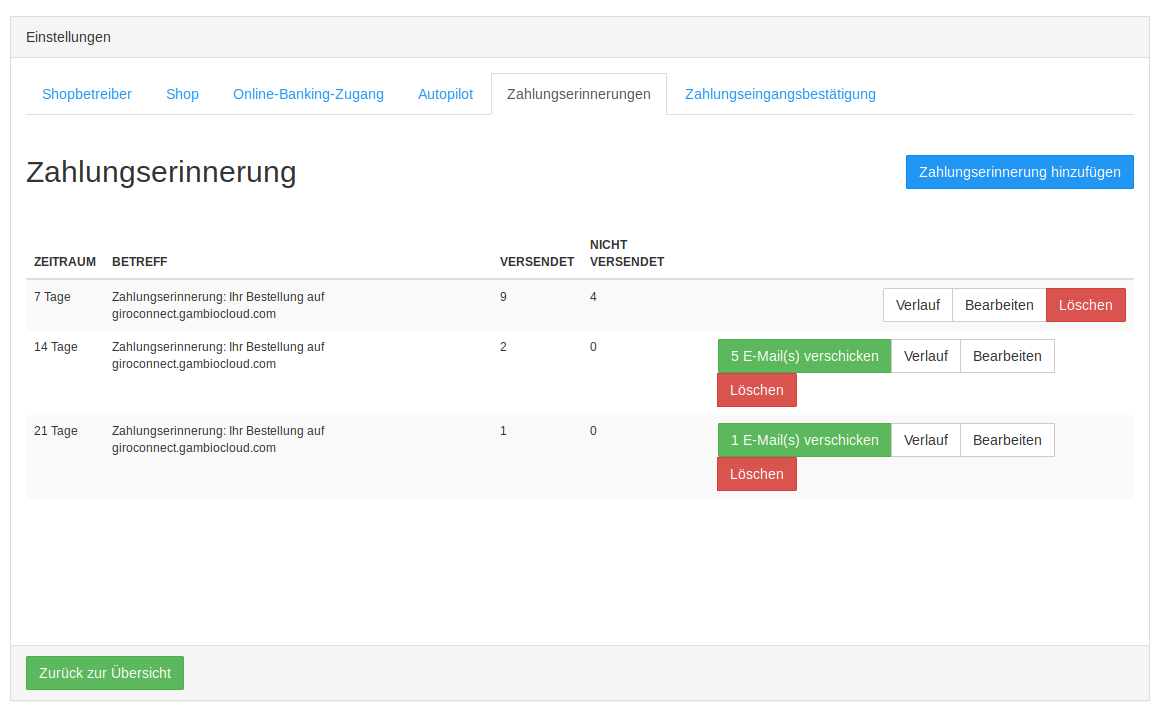Screen dimensions: 1165x718
Task: Open the Online-Banking-Zugang tab
Action: (308, 94)
